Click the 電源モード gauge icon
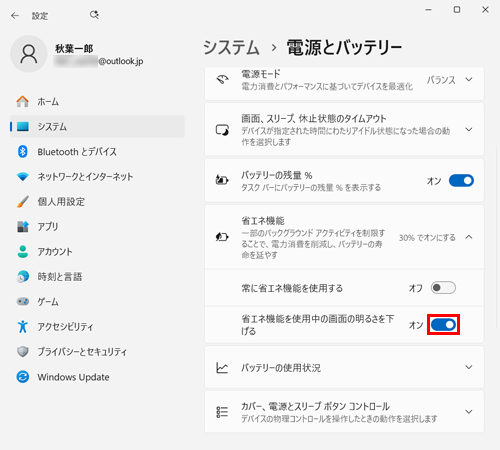500x450 pixels. 222,80
